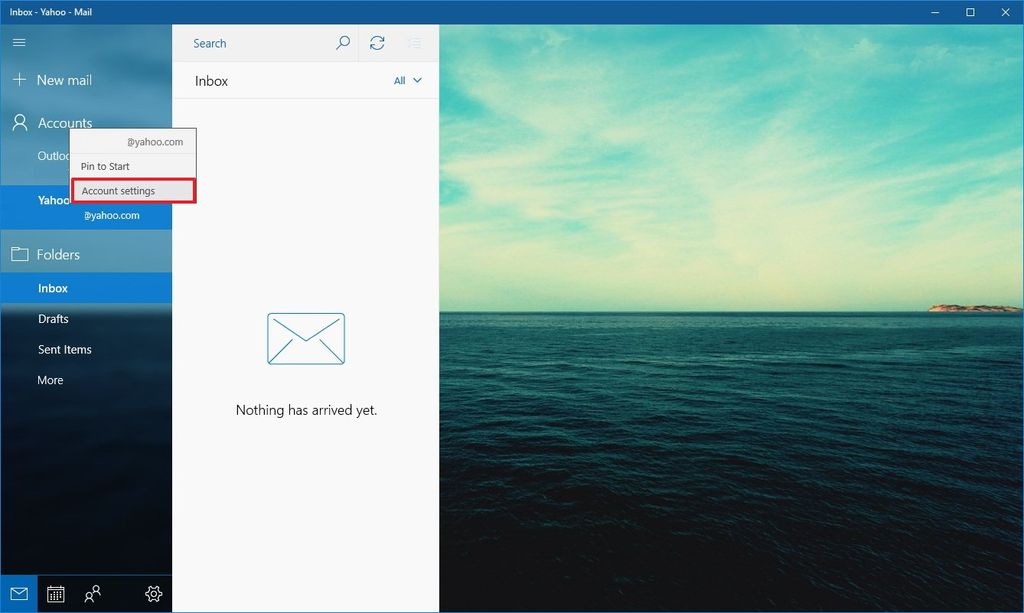
Task: Select the Inbox folder
Action: [x=52, y=288]
